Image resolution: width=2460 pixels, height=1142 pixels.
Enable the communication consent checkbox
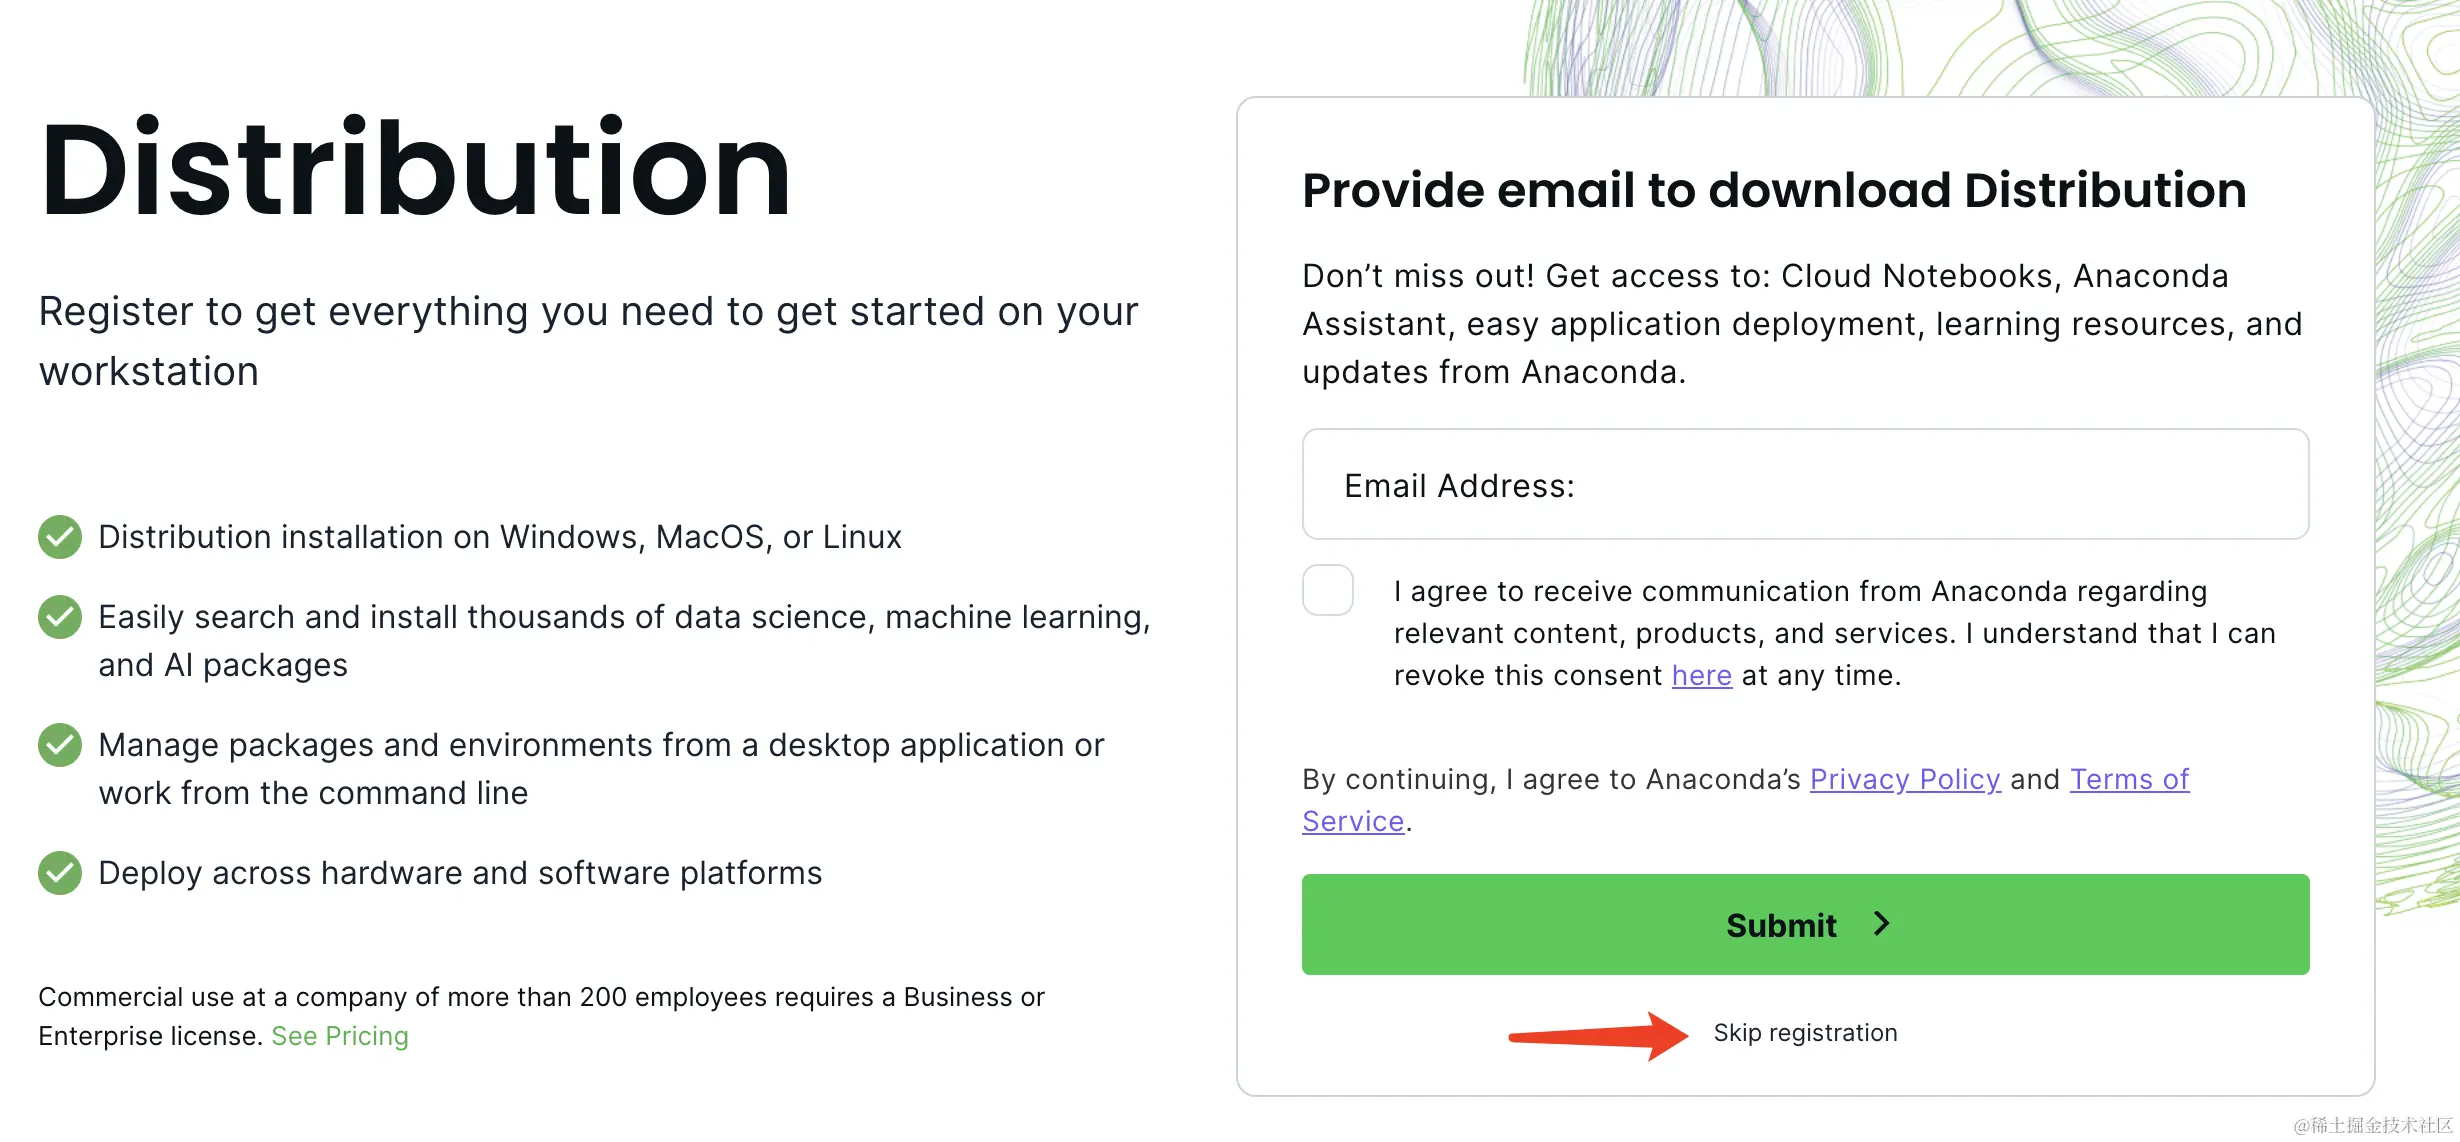[1328, 590]
